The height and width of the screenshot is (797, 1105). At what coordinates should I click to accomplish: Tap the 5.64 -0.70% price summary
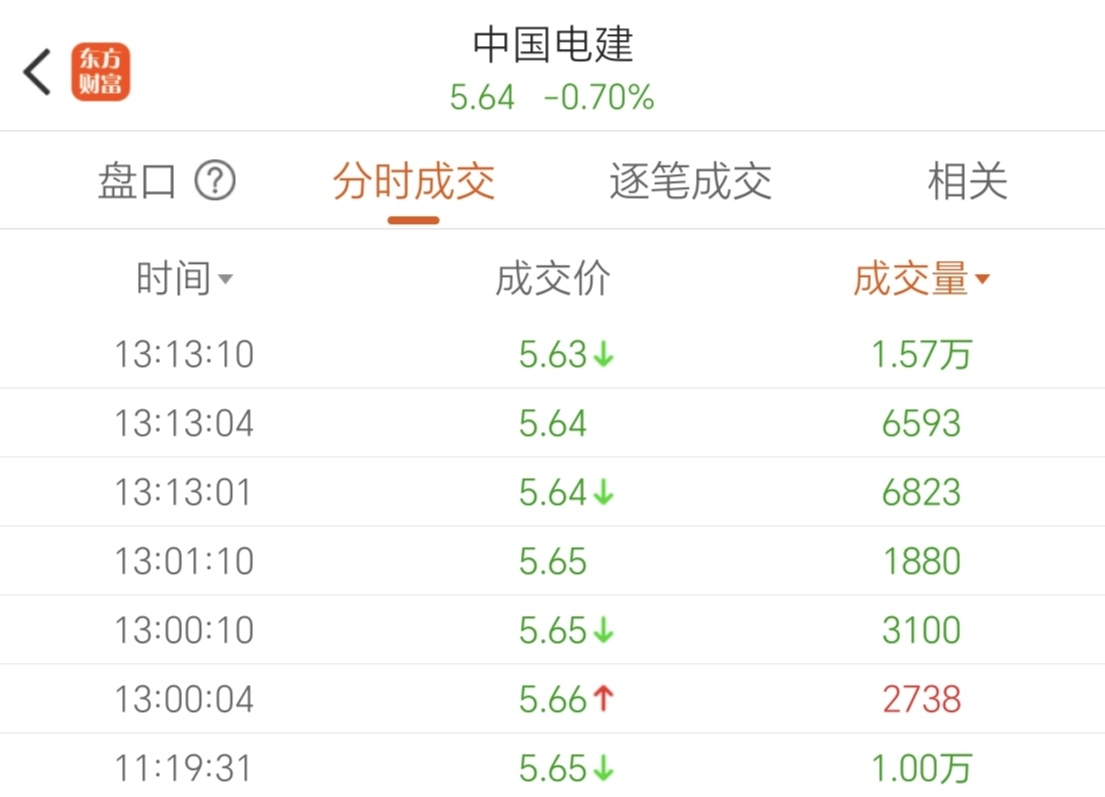(x=552, y=97)
